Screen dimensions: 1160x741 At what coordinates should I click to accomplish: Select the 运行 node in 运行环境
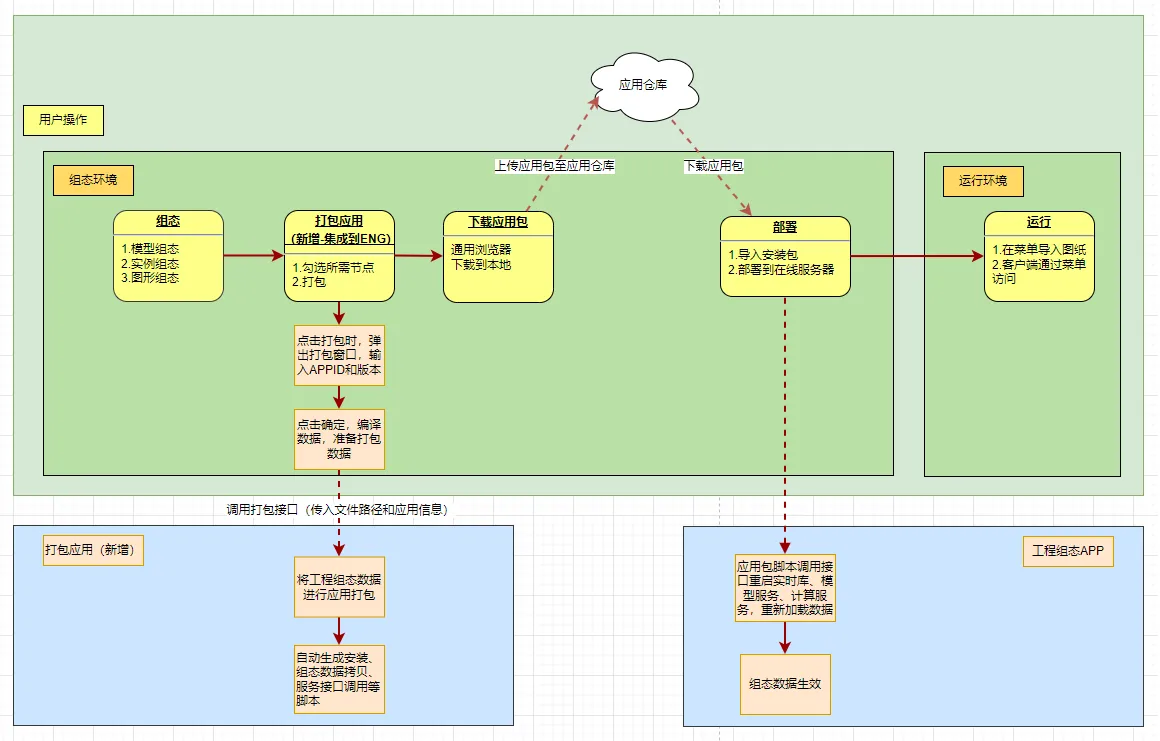[1039, 256]
